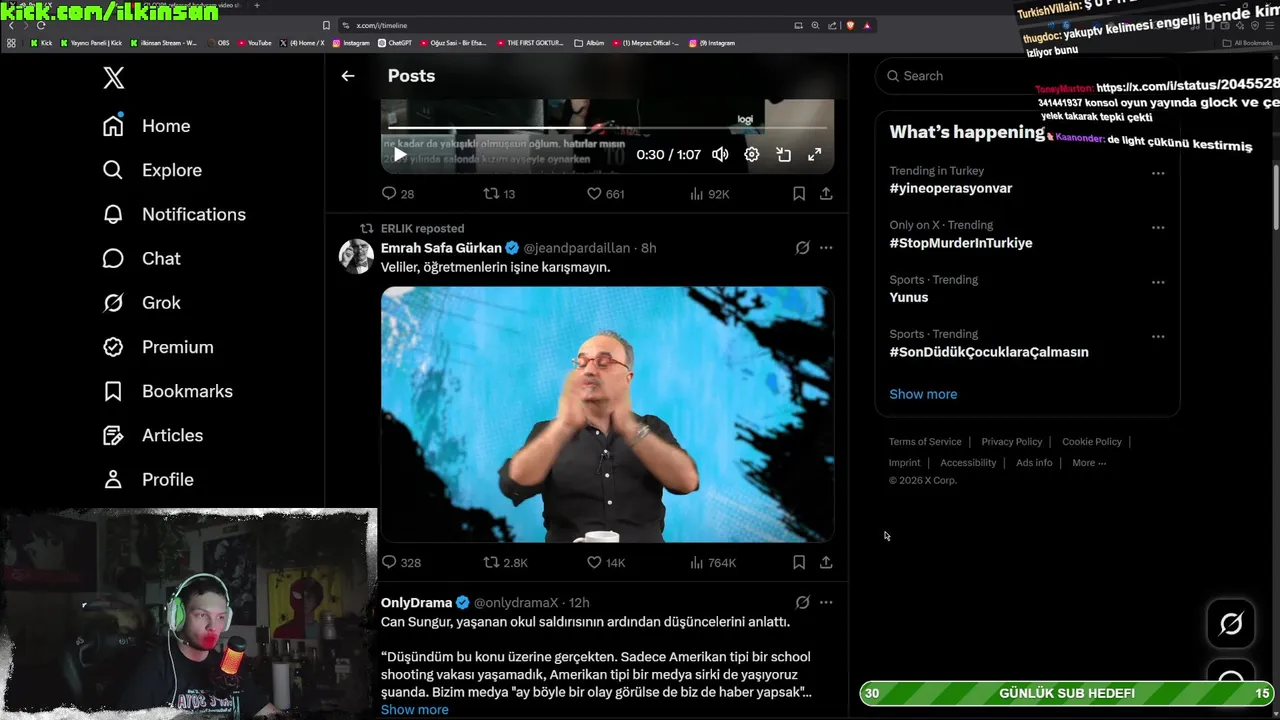Screen dimensions: 1280x720
Task: Open more options for #SonDüdükÇocuklaraÇalmasın trend
Action: coord(1158,336)
